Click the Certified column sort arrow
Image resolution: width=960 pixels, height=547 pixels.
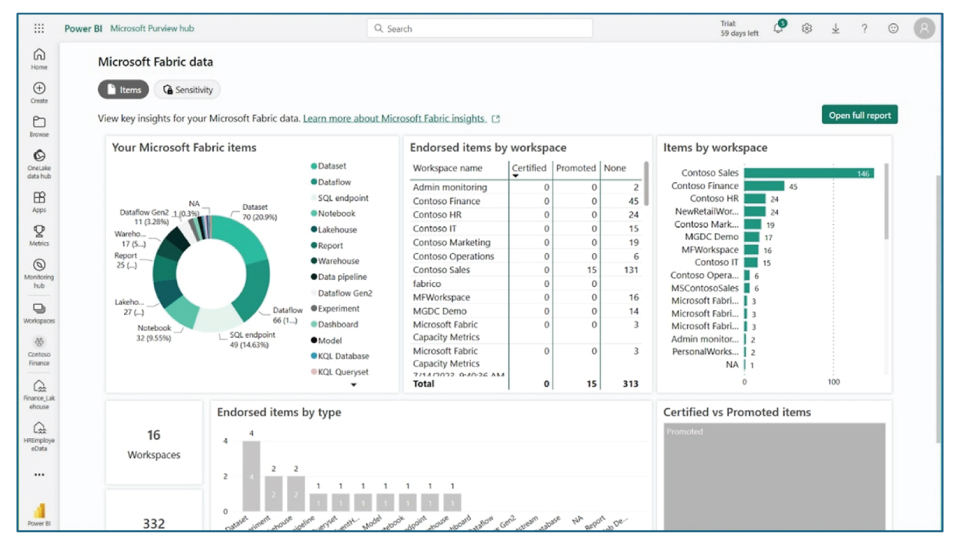(x=516, y=176)
